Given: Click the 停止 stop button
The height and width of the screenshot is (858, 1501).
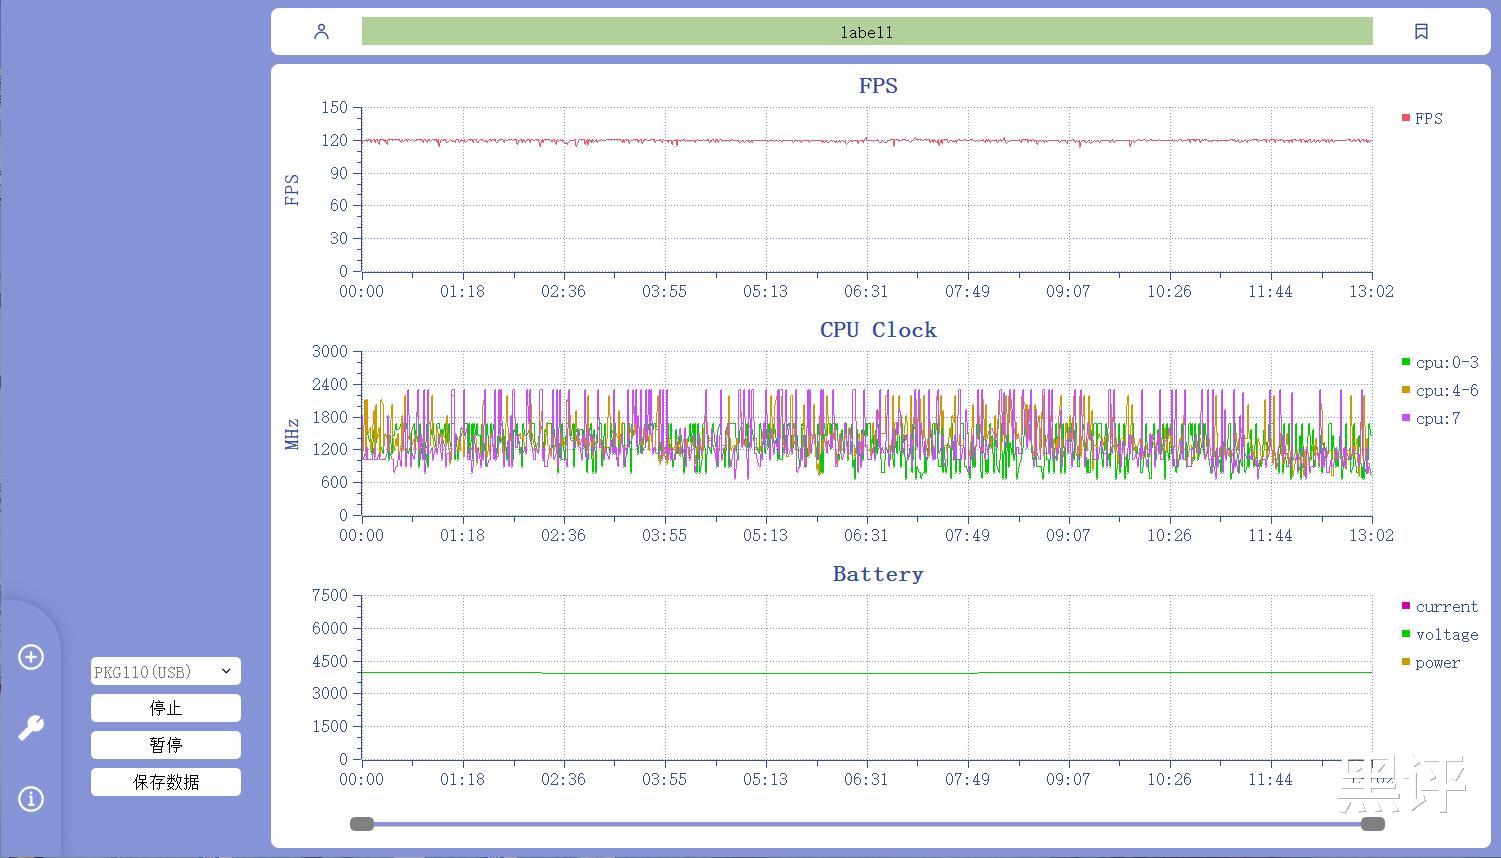Looking at the screenshot, I should (166, 708).
